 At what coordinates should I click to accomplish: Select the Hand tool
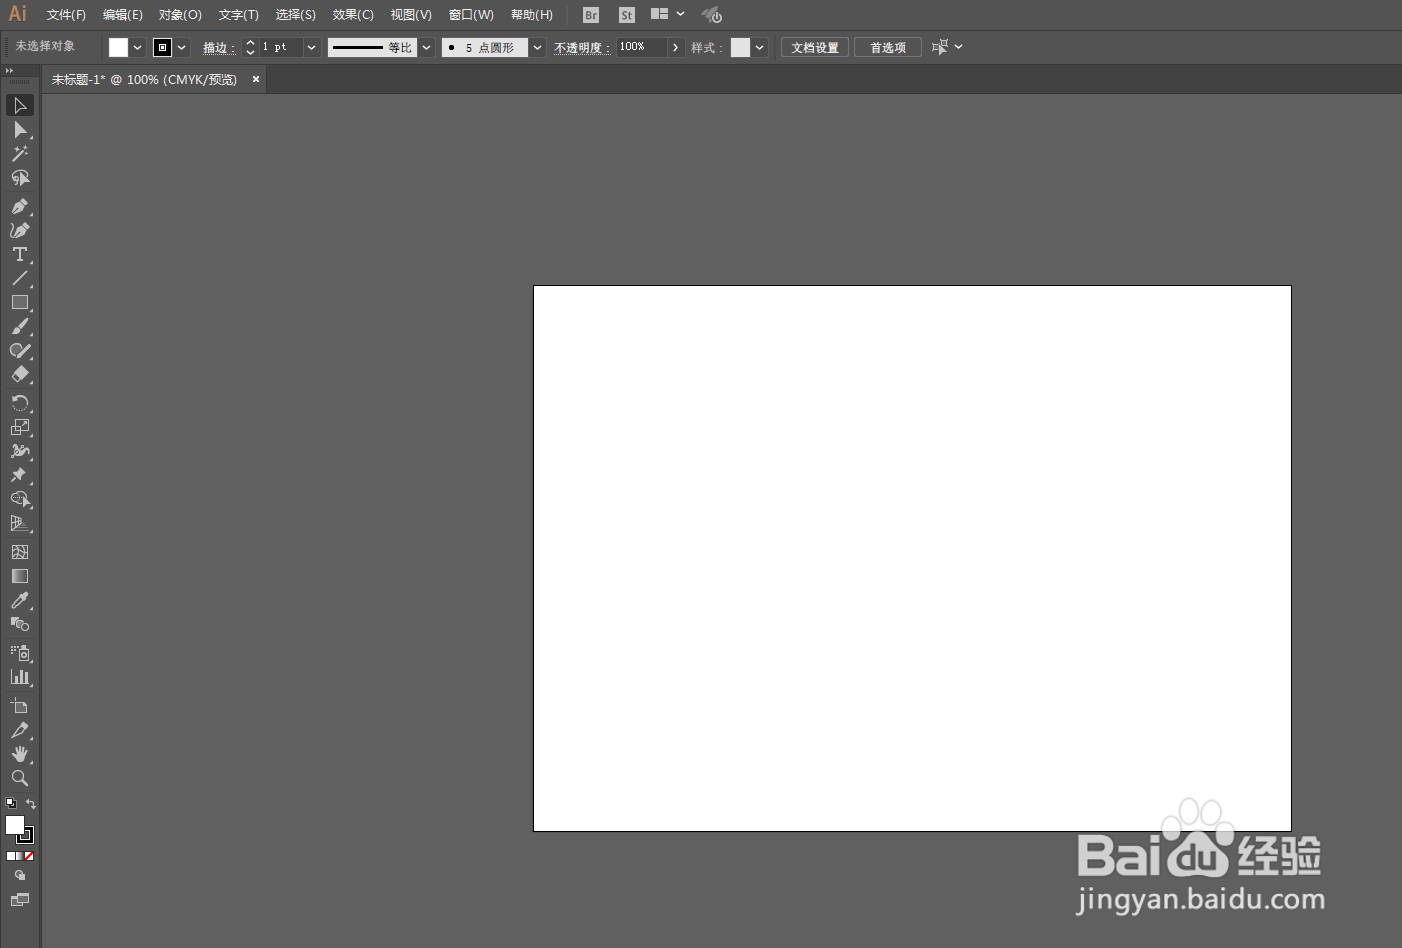tap(20, 754)
